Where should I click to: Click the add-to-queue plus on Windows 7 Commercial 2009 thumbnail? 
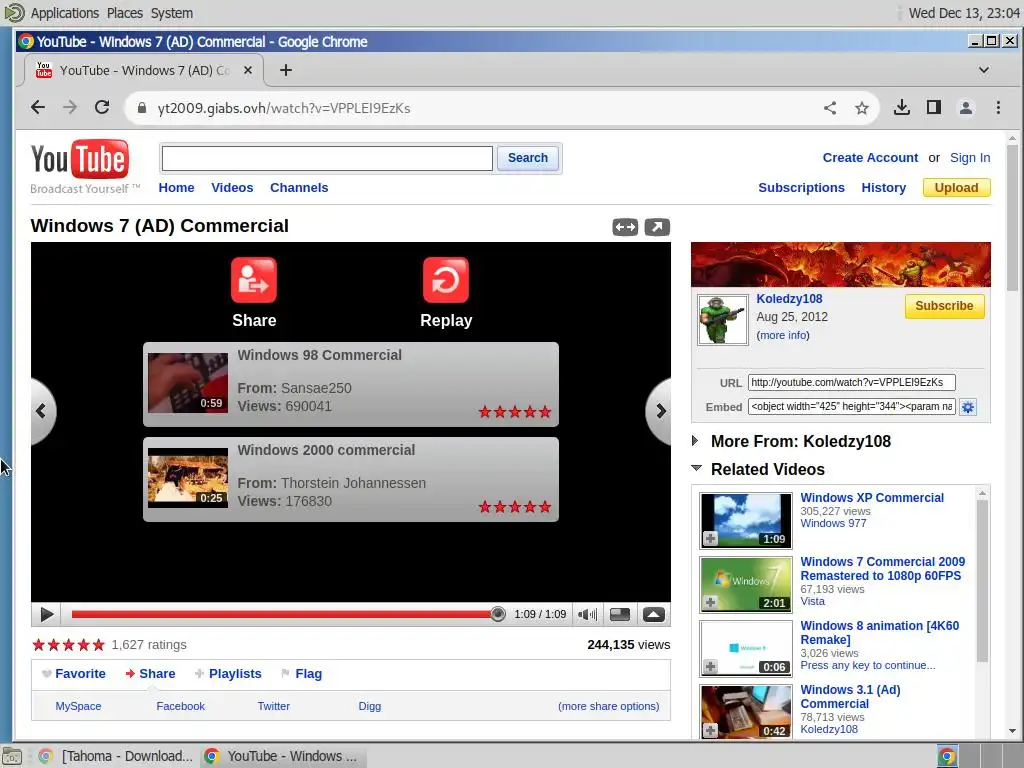(711, 602)
